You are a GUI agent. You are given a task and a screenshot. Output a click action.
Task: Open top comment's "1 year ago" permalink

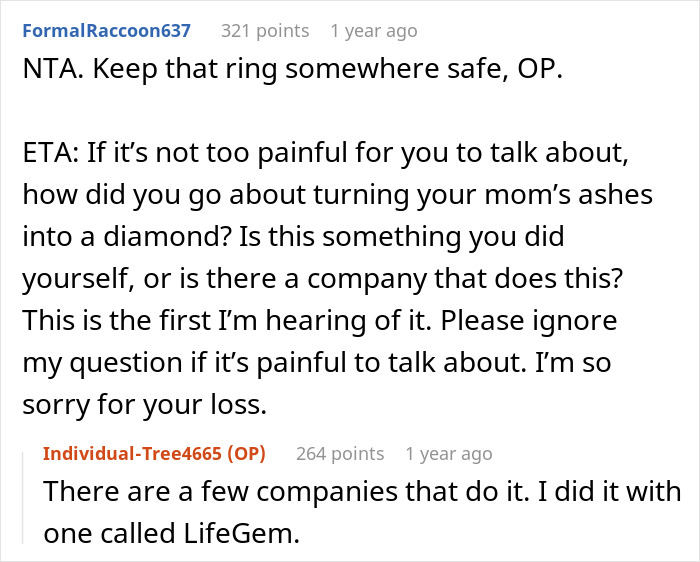pyautogui.click(x=374, y=30)
